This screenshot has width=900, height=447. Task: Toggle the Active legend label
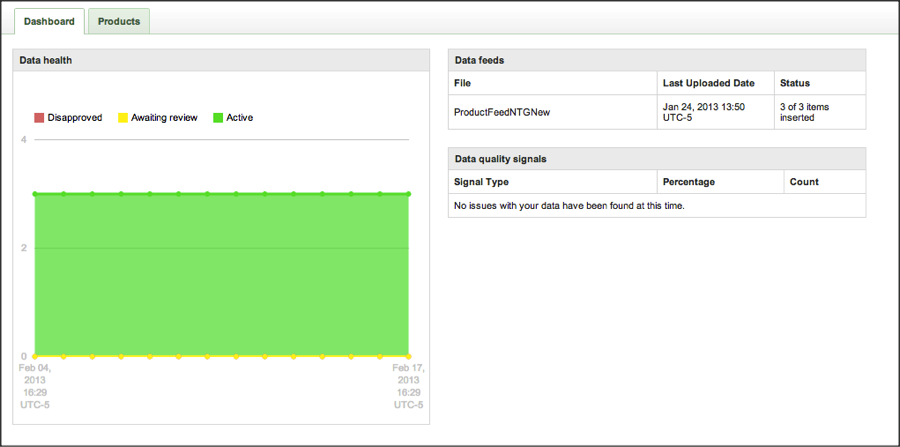click(240, 118)
